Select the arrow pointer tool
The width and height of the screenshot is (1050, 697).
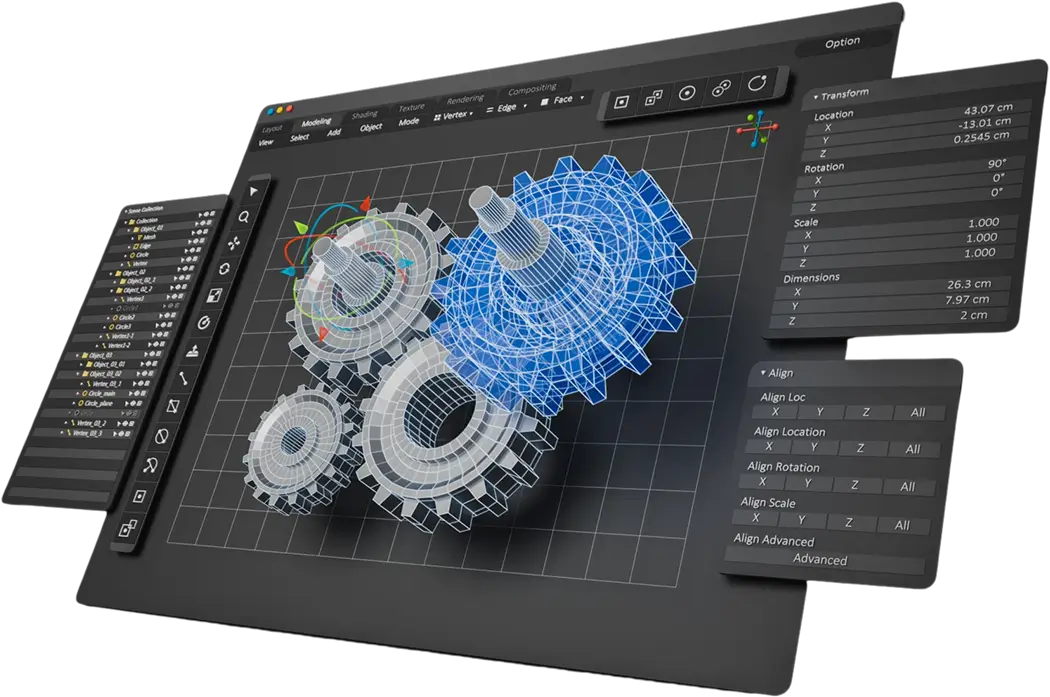(x=254, y=190)
